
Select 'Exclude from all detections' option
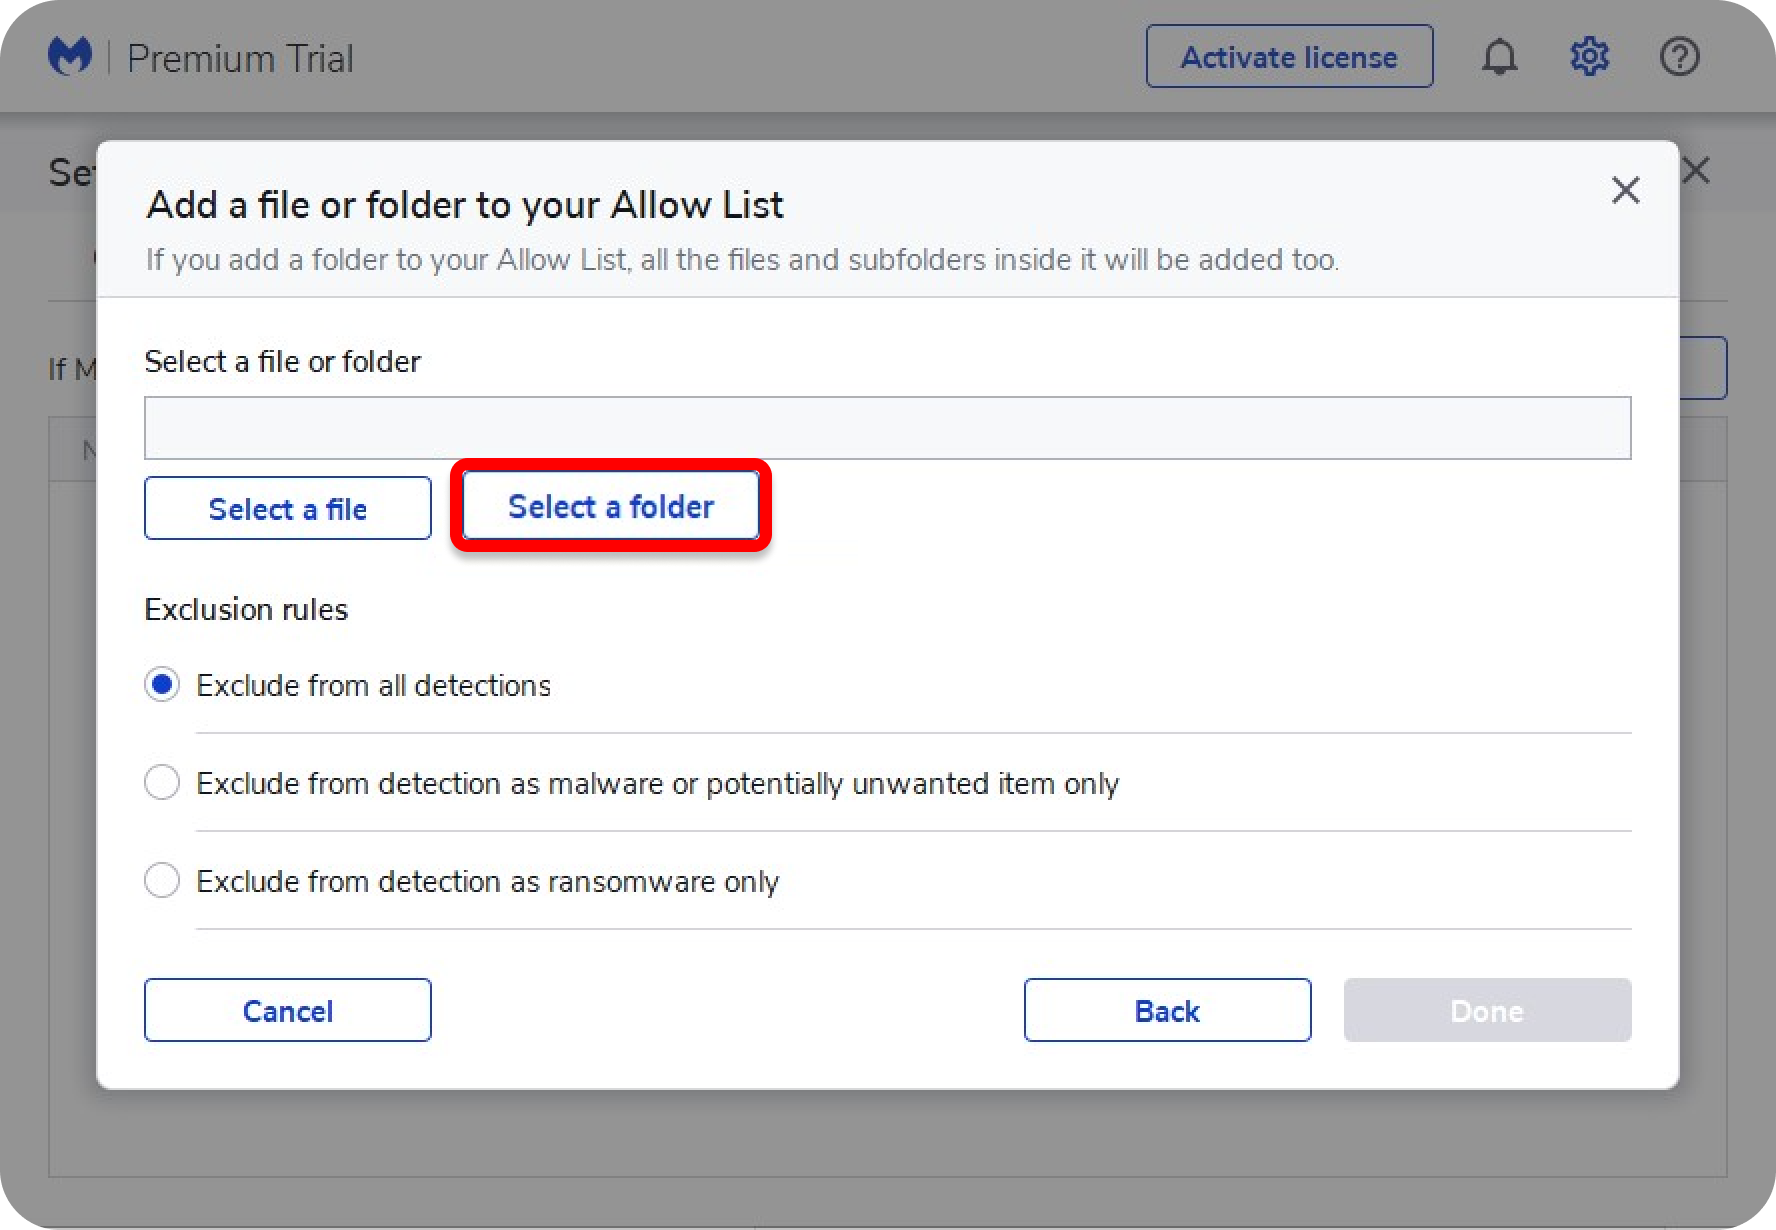[162, 685]
